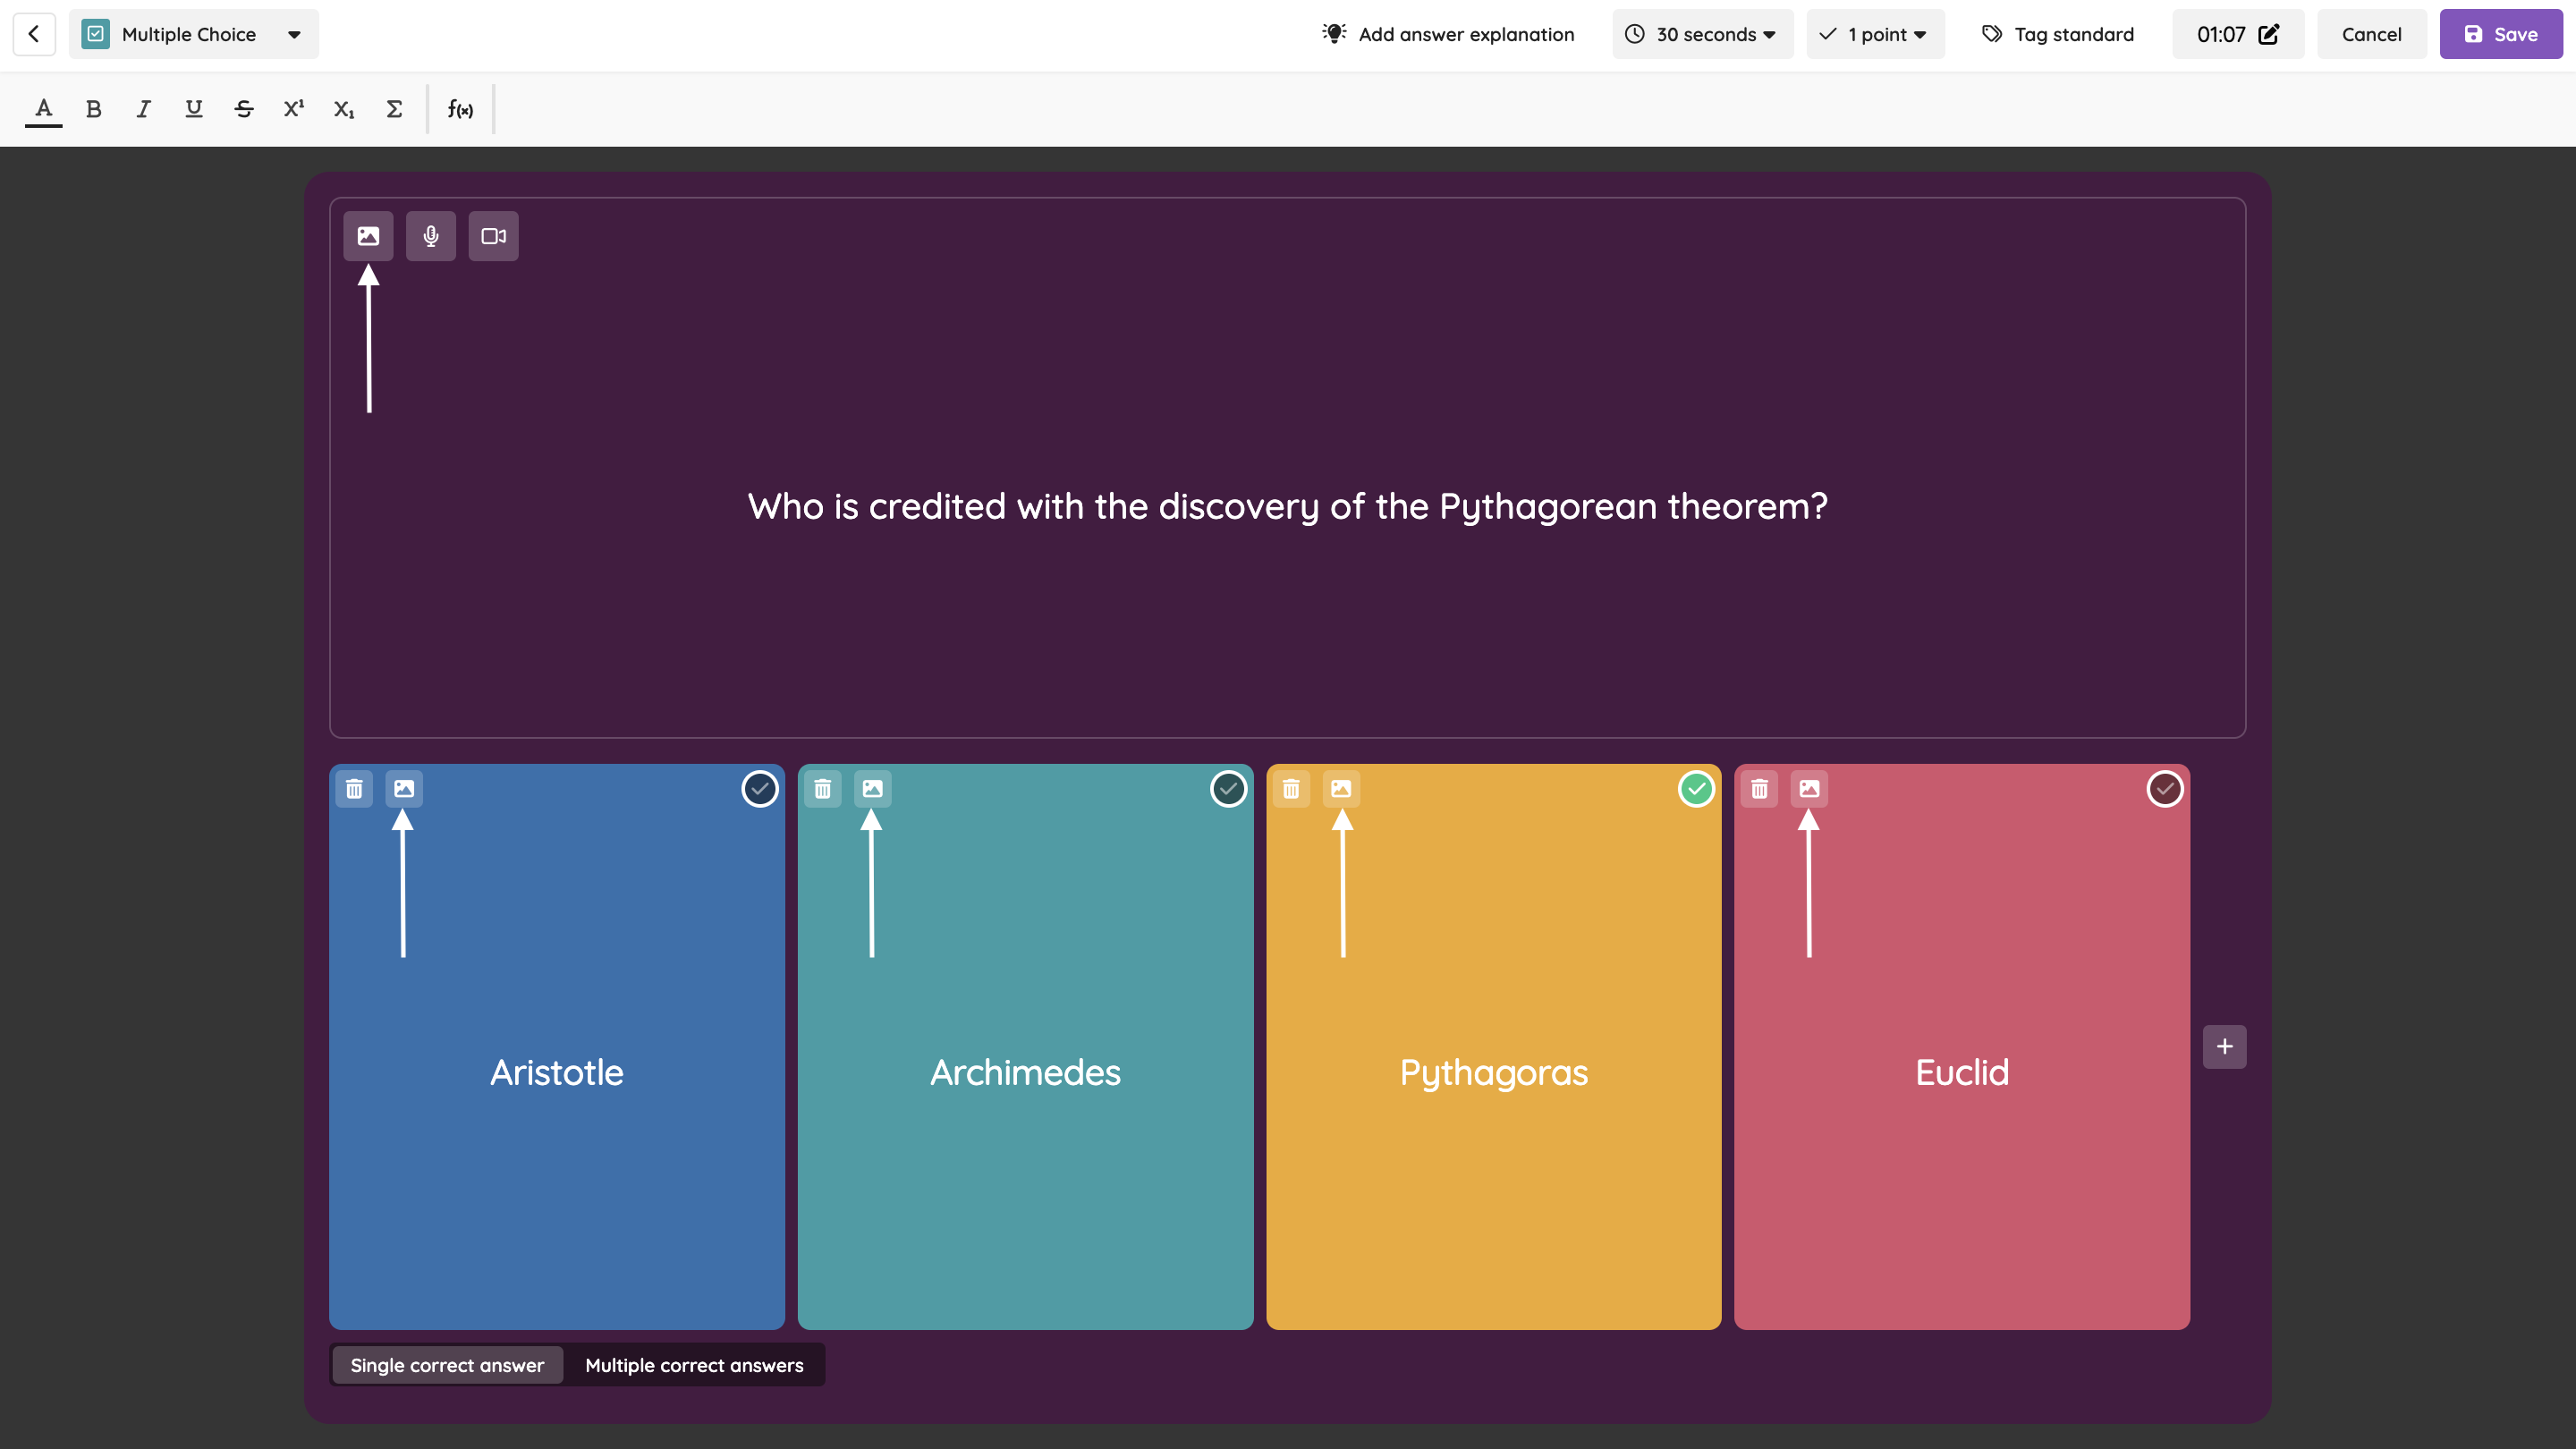This screenshot has height=1449, width=2576.
Task: Delete the Aristotle answer option
Action: 354,789
